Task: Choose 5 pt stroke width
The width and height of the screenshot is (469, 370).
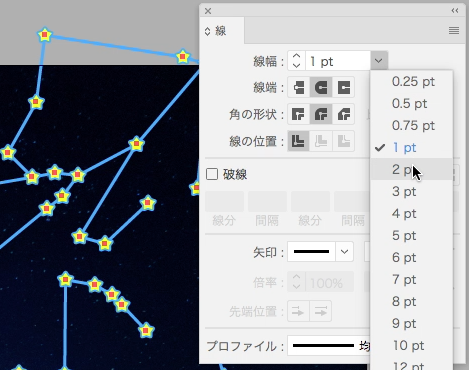Action: coord(412,236)
